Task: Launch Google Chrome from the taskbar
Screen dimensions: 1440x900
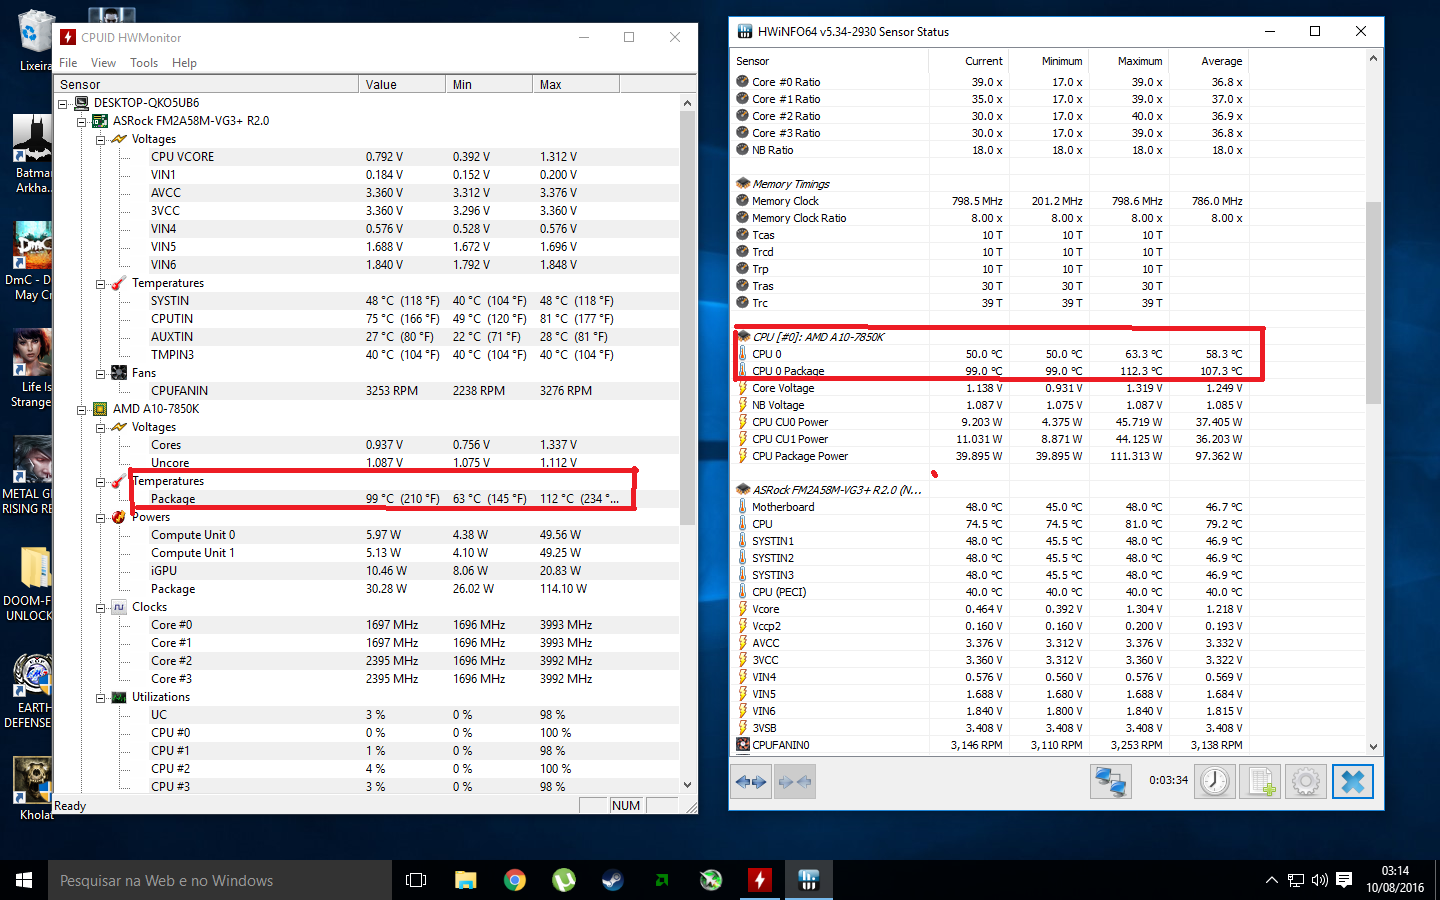Action: tap(515, 880)
